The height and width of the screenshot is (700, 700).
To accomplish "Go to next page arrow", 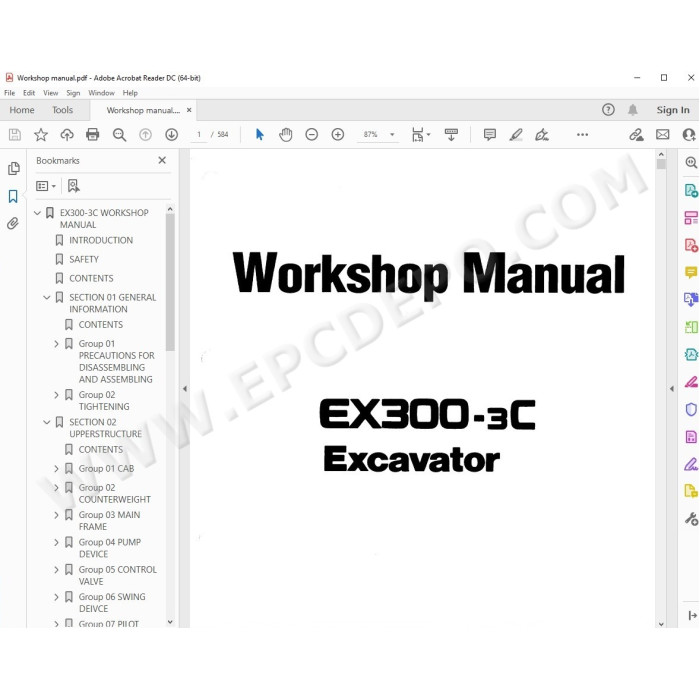I will click(x=171, y=134).
